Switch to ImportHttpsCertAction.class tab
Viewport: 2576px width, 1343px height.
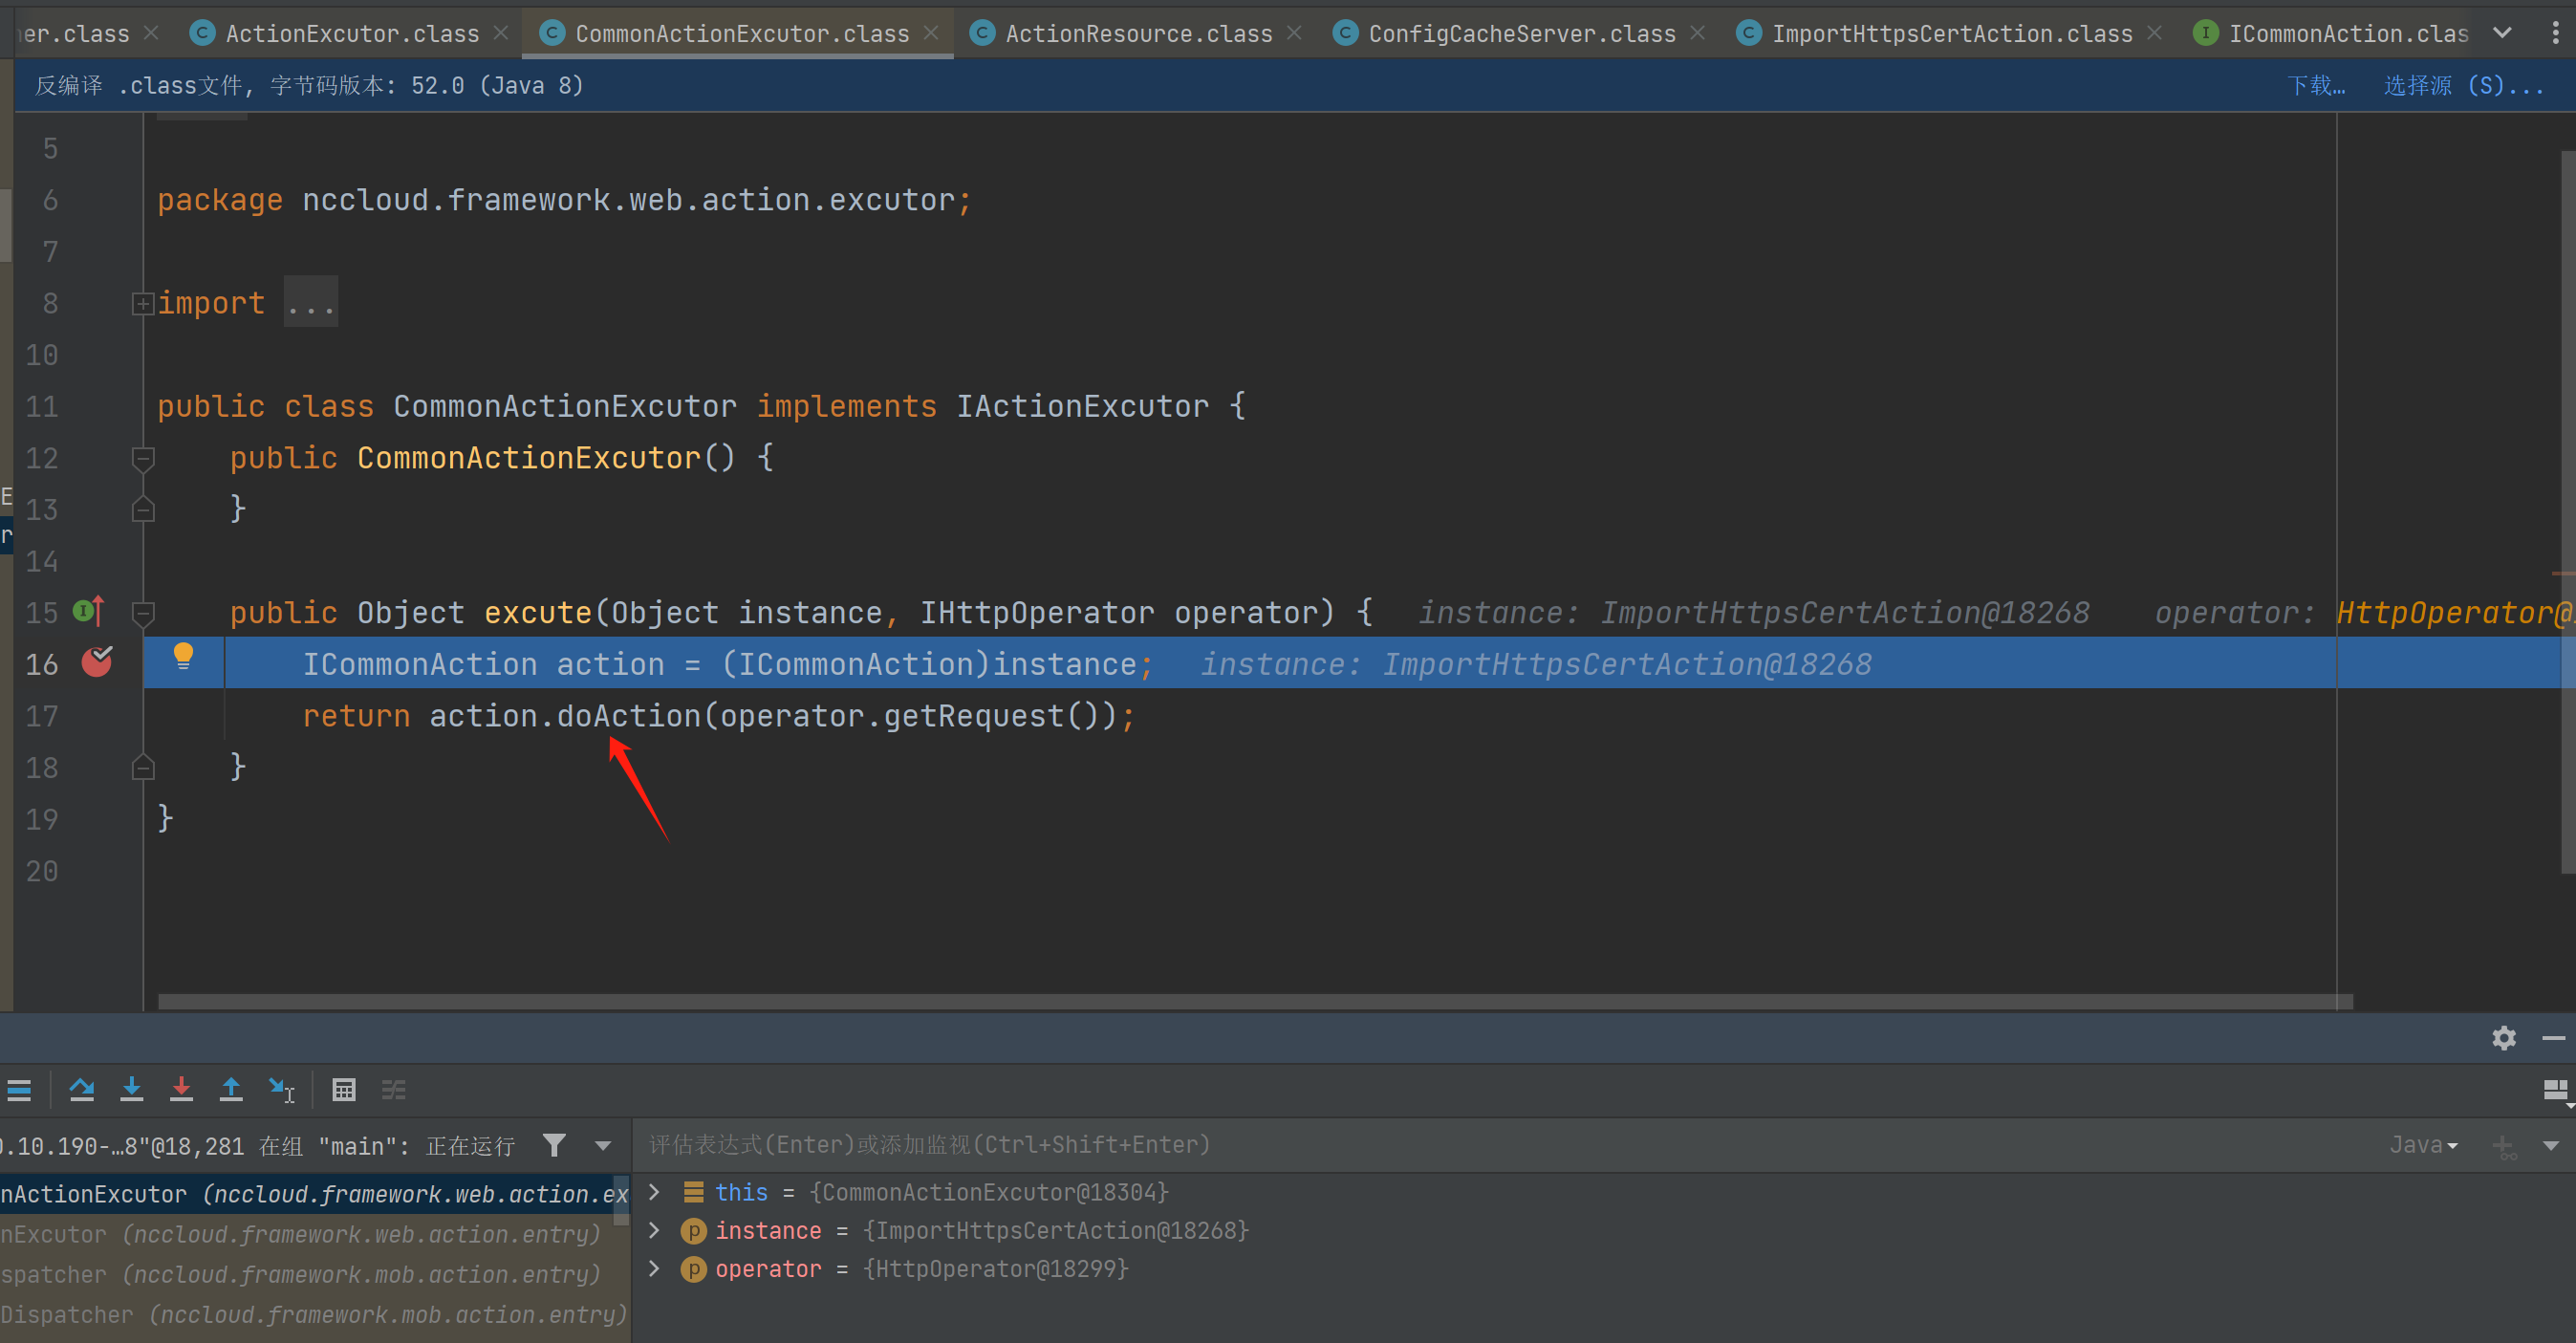[1951, 34]
